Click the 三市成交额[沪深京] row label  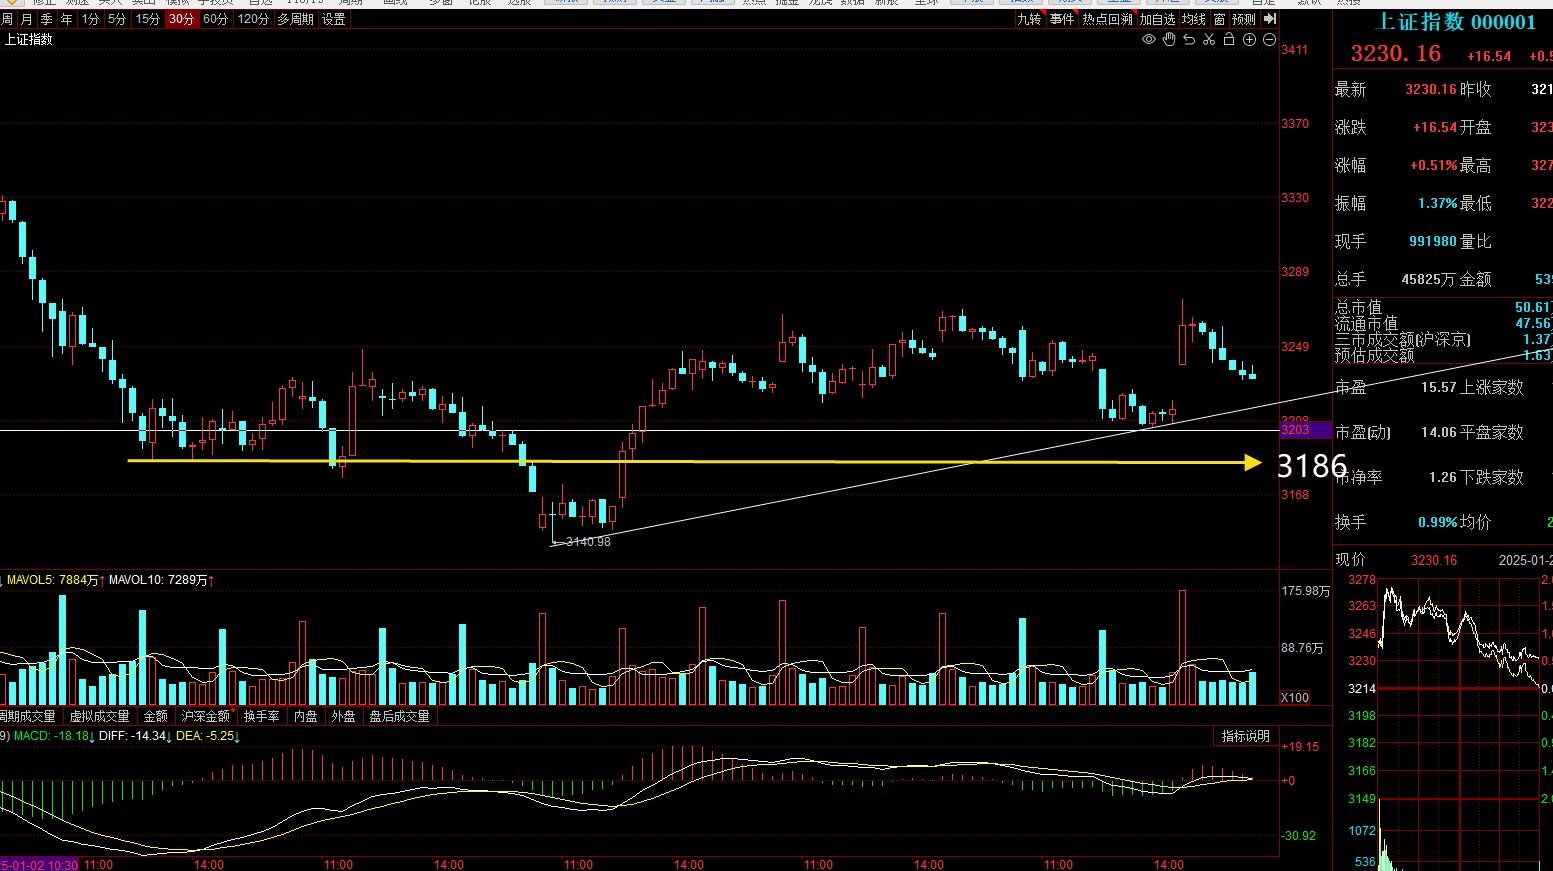pos(1403,340)
